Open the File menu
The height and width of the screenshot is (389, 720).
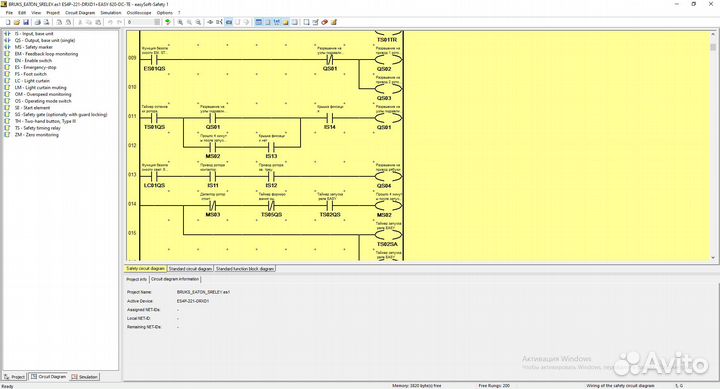[x=9, y=13]
